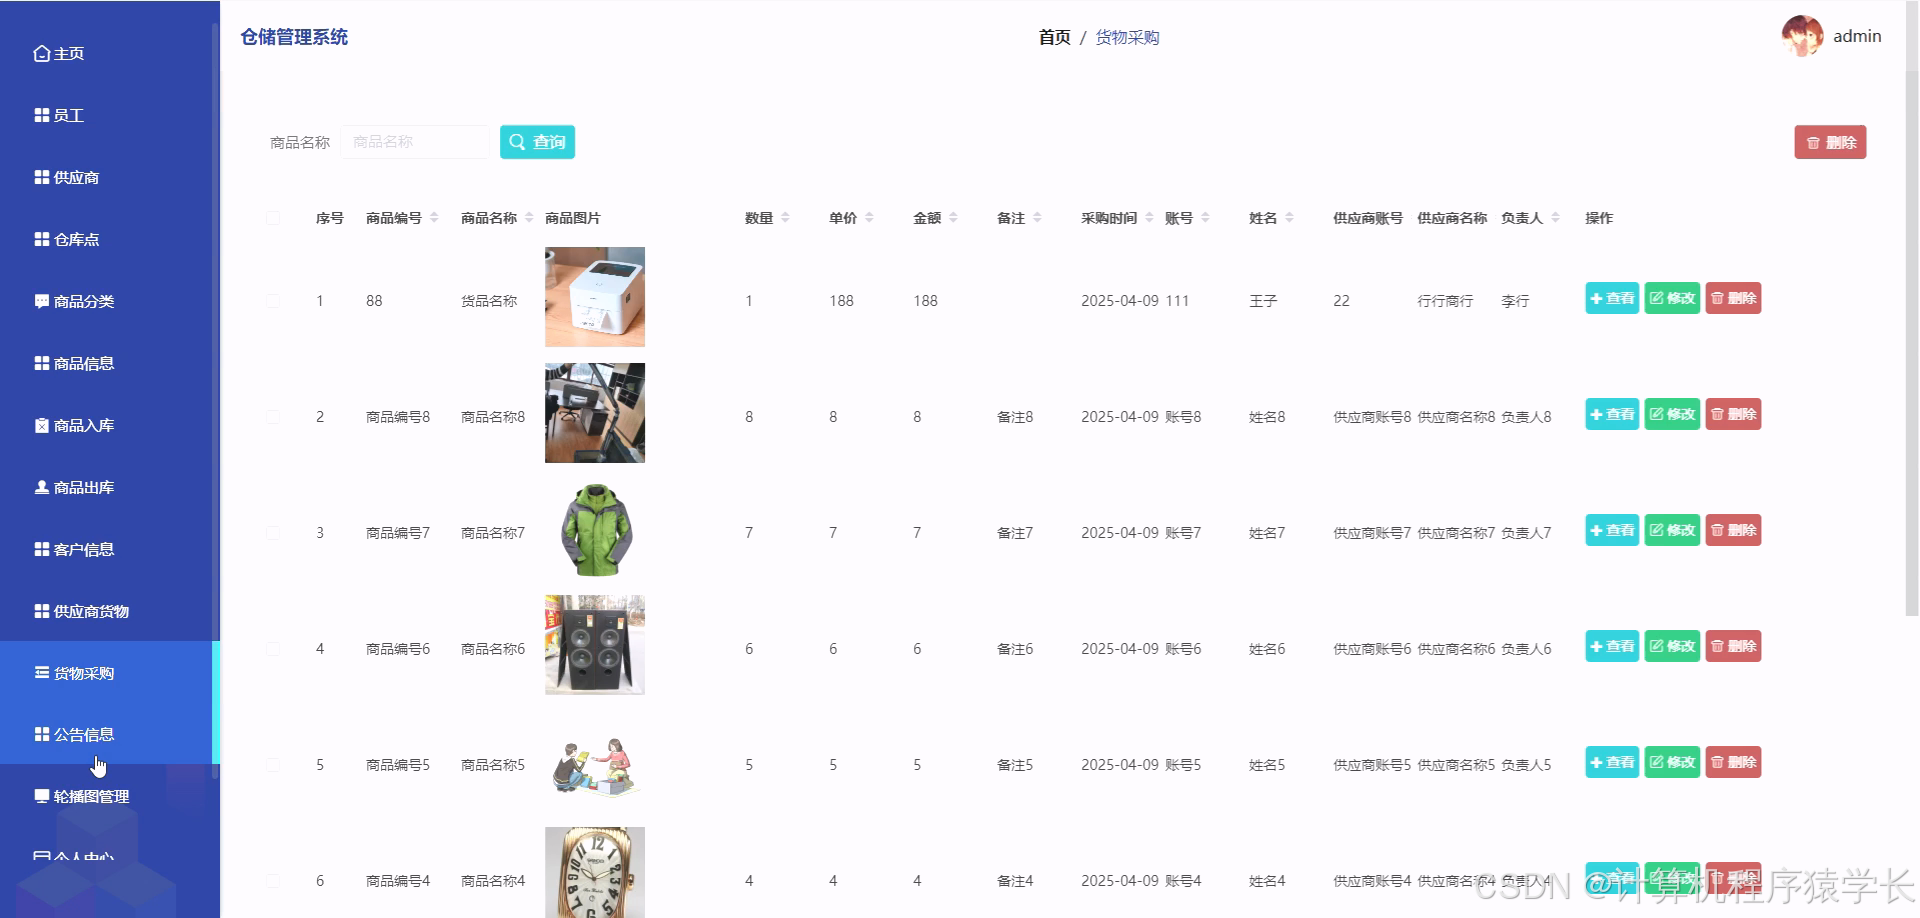1920x918 pixels.
Task: Open 商品入库 goods inbound sidebar icon
Action: [x=40, y=425]
